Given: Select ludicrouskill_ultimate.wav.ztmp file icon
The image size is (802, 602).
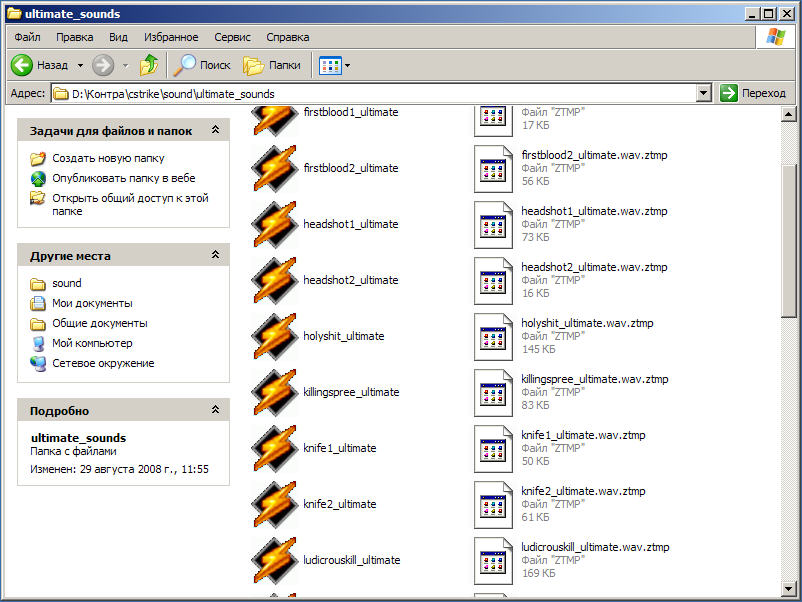Looking at the screenshot, I should 493,561.
